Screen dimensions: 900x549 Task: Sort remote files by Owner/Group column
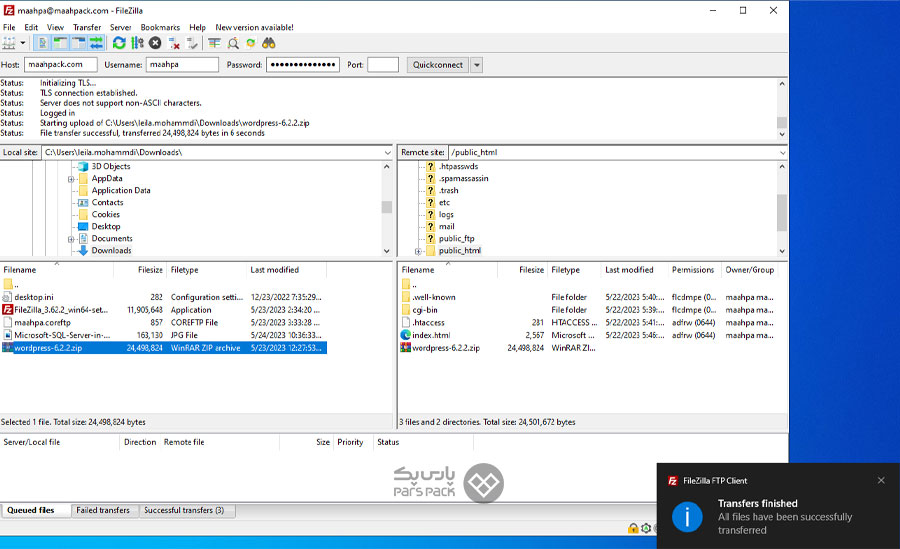(x=750, y=270)
